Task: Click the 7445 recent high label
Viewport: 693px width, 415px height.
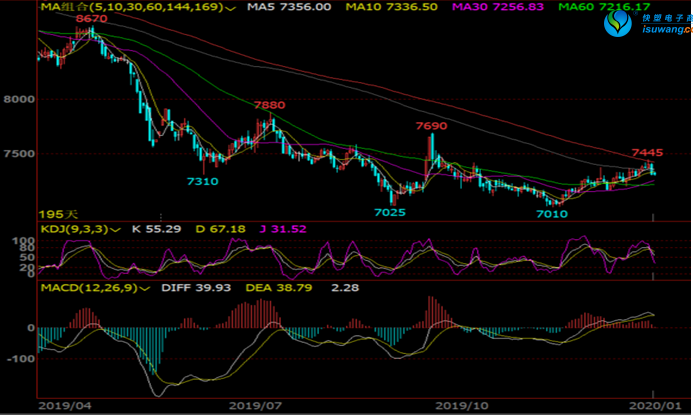Action: click(x=647, y=153)
